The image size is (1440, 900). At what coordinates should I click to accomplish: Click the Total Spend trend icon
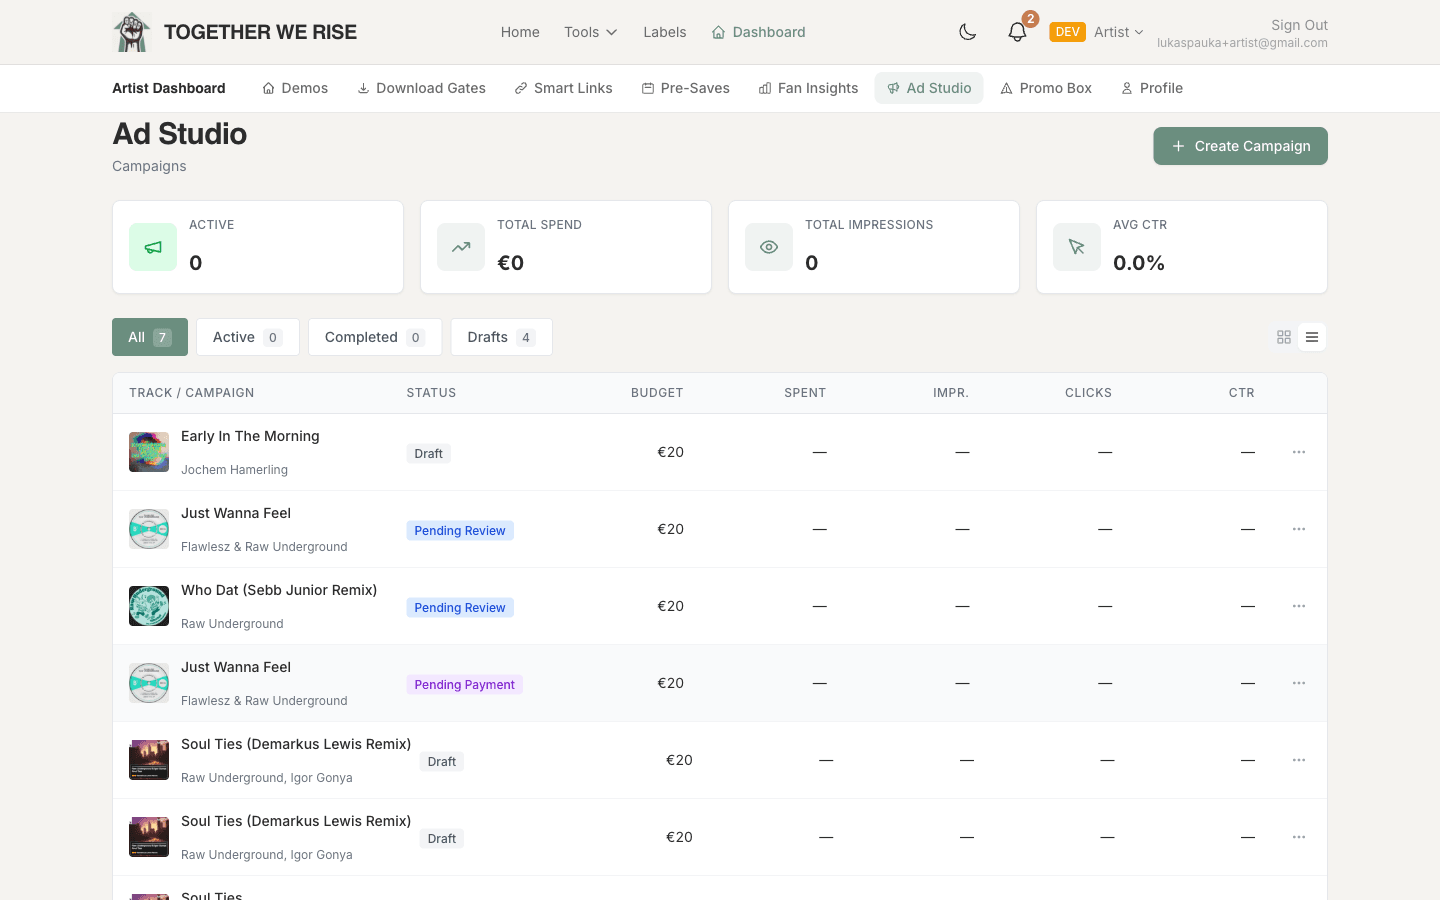pos(461,247)
